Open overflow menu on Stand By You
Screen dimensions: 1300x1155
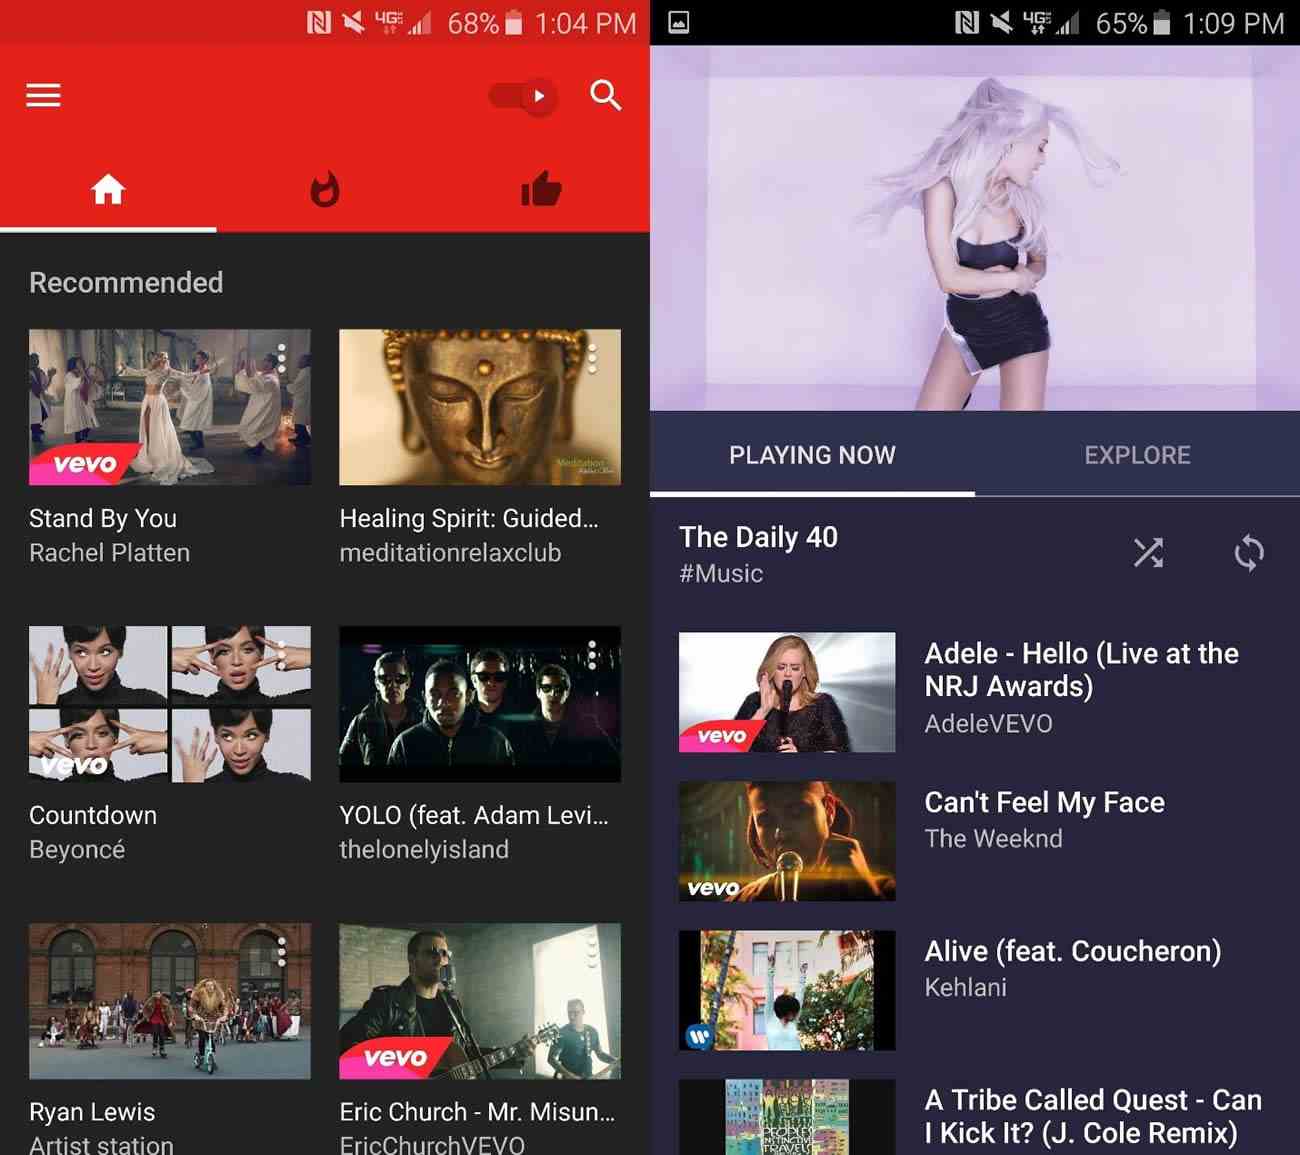[282, 358]
